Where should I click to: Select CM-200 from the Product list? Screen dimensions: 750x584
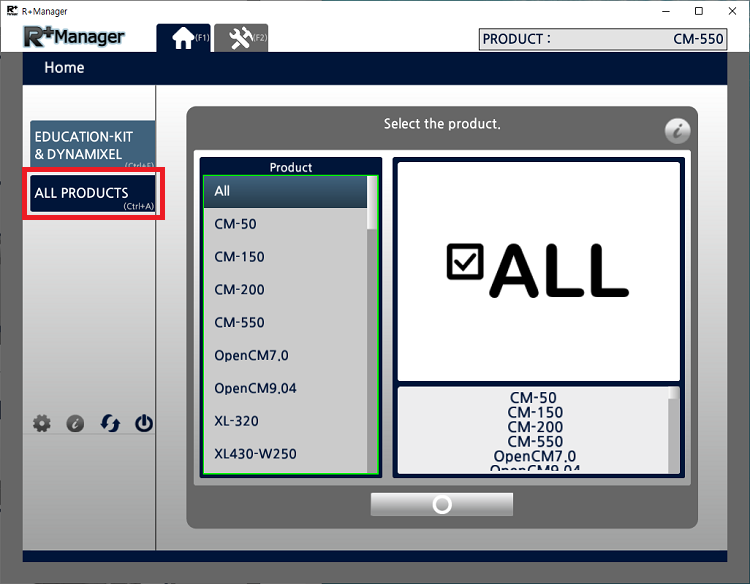click(x=285, y=290)
